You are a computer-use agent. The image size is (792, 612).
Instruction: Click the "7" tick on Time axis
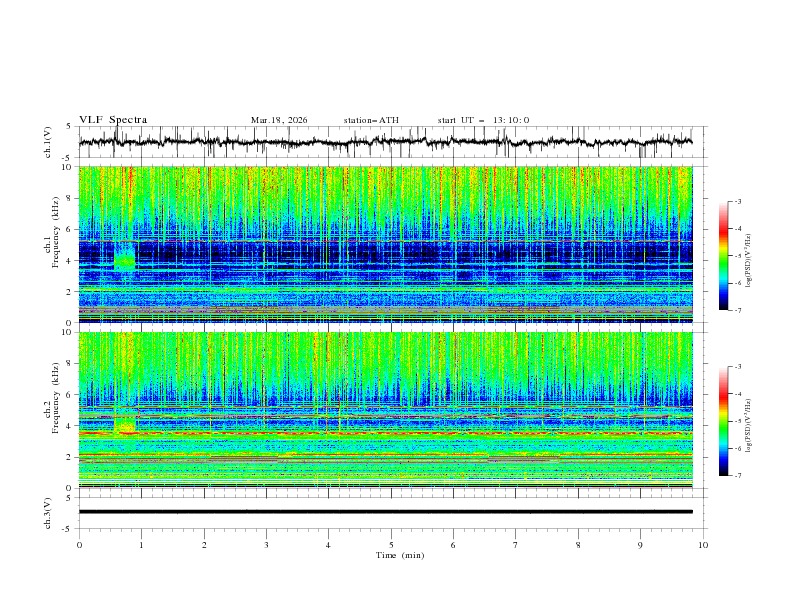516,545
